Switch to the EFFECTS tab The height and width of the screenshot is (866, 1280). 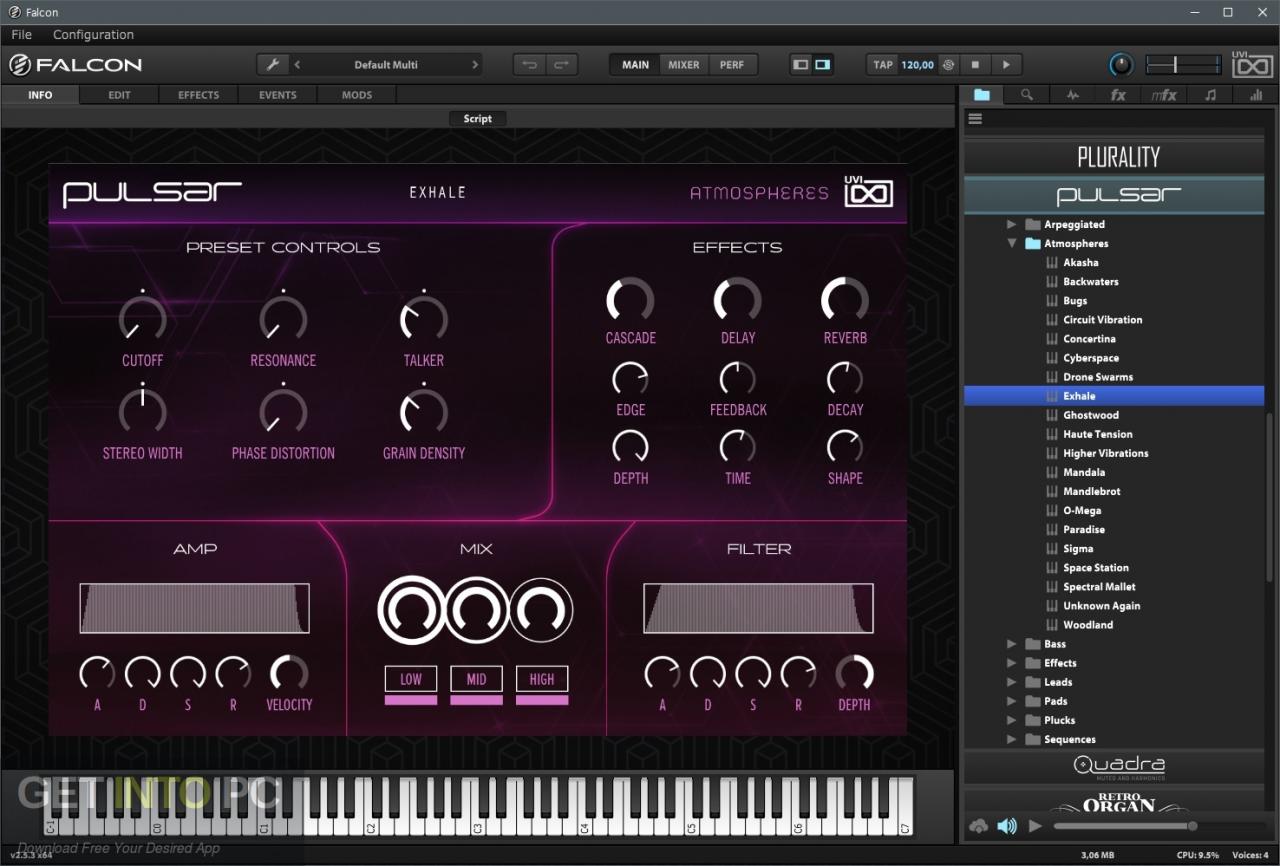pos(198,95)
